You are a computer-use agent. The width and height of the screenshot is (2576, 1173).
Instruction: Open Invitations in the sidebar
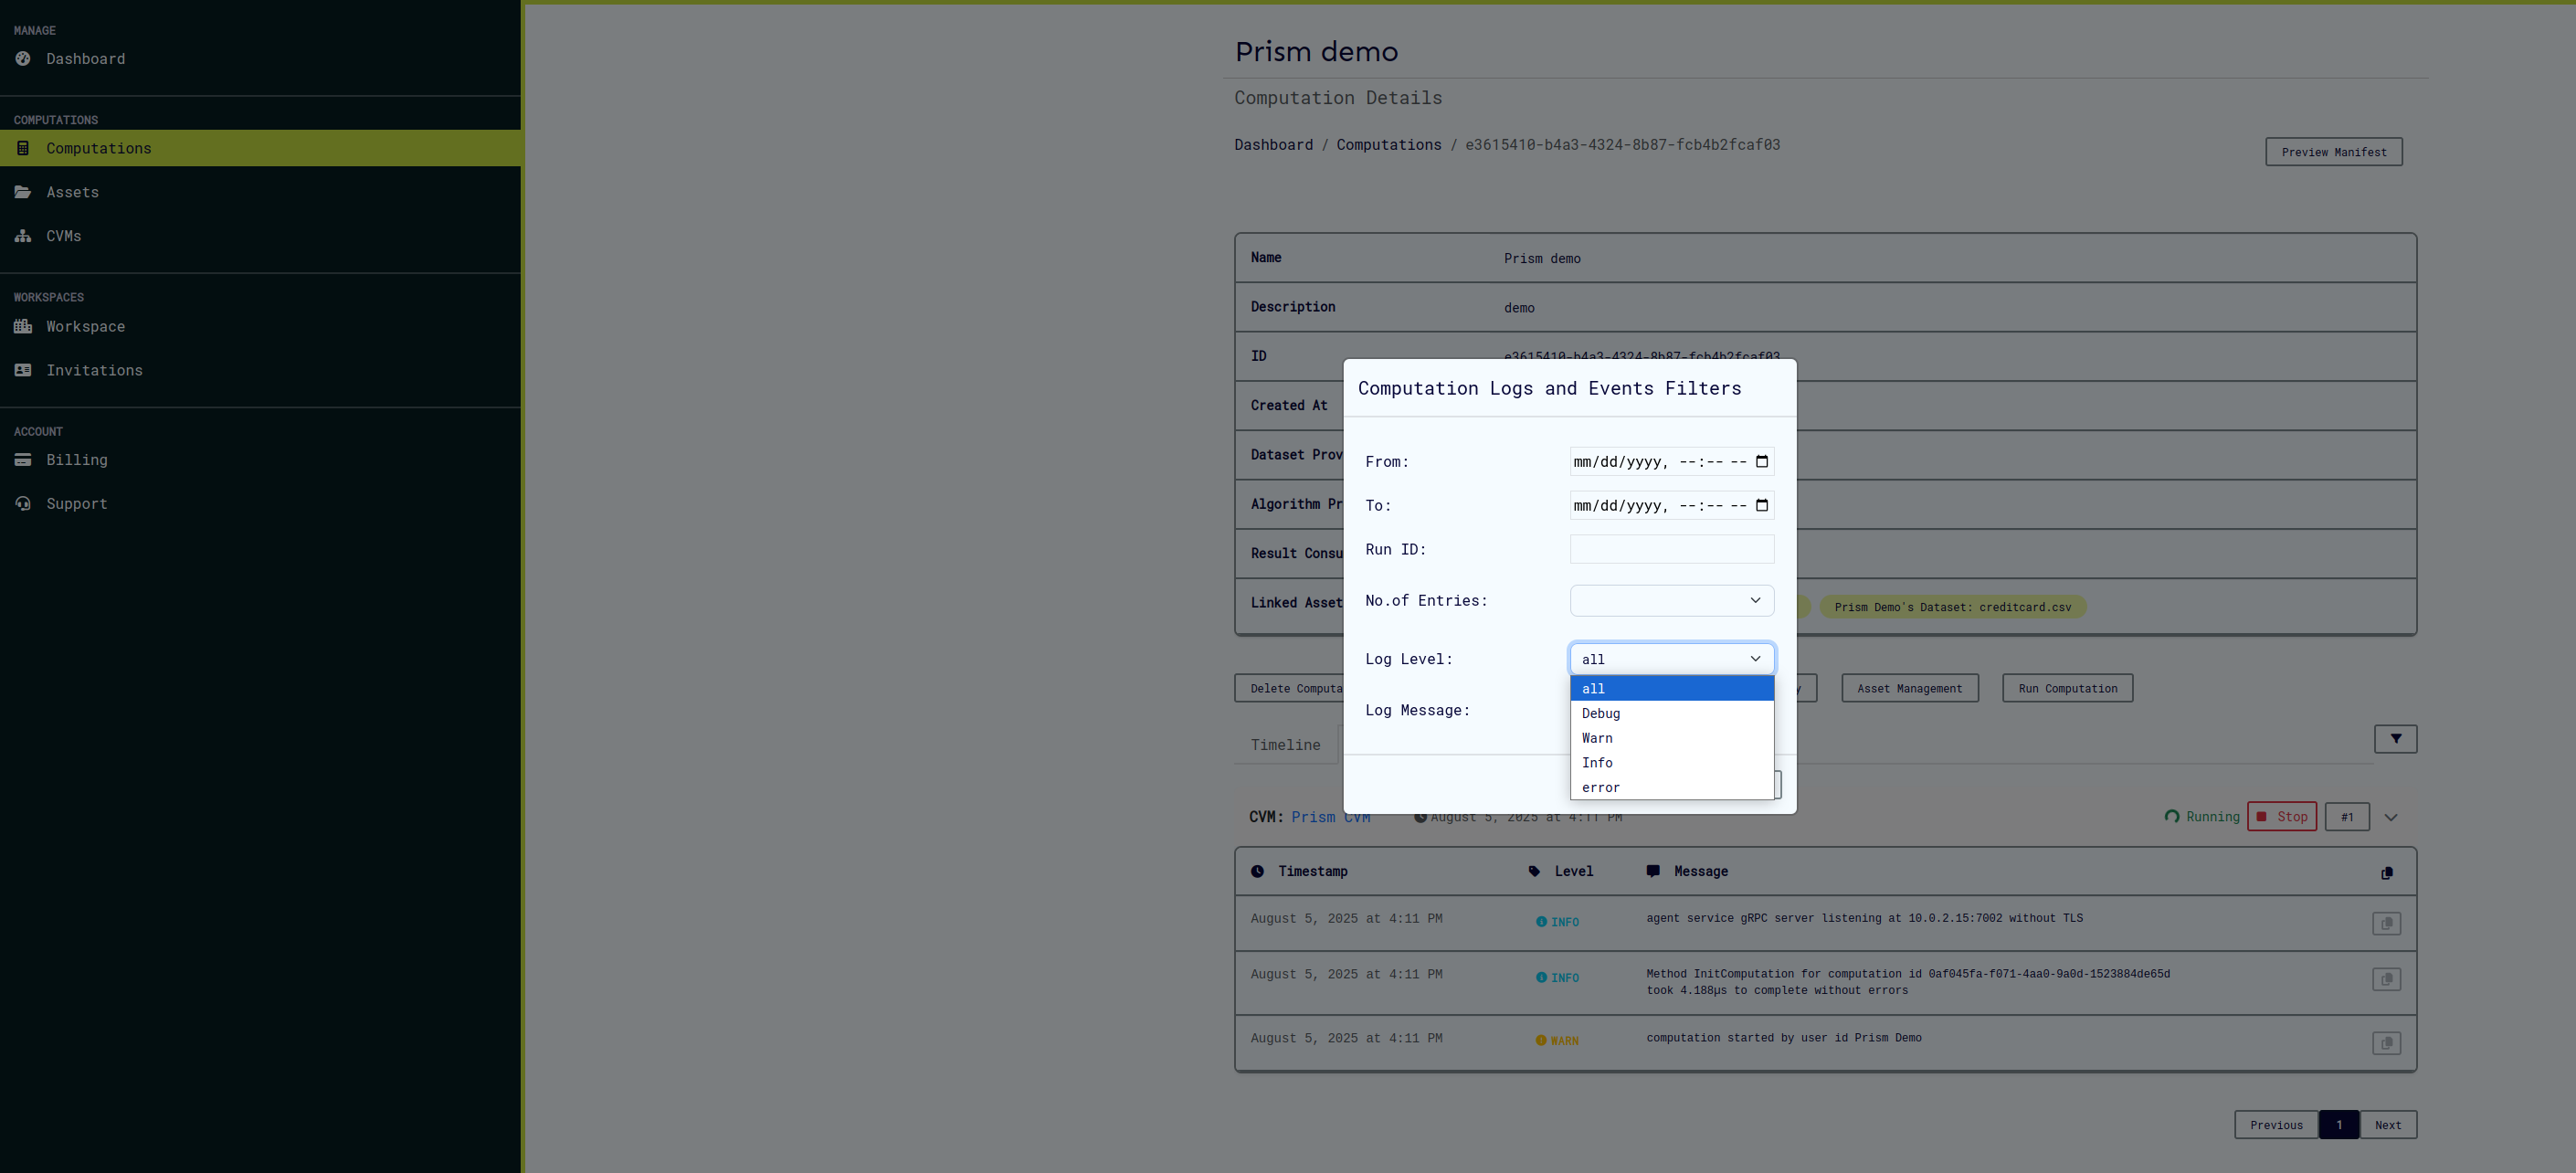coord(260,370)
